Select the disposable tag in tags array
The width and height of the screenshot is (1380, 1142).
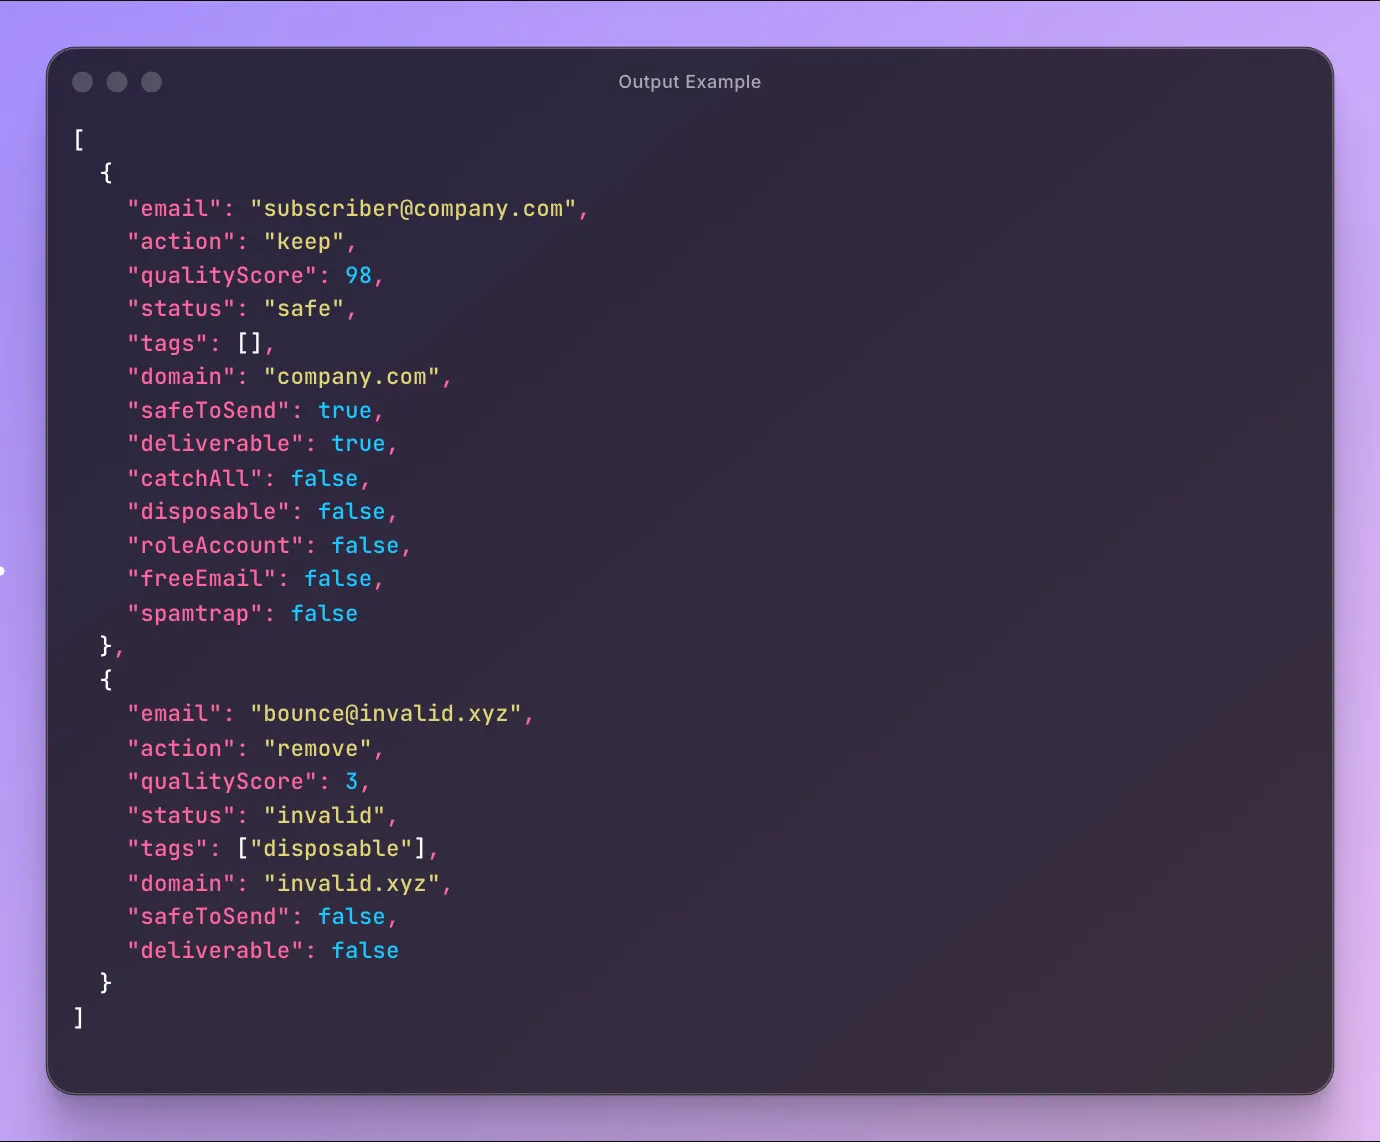(x=333, y=848)
